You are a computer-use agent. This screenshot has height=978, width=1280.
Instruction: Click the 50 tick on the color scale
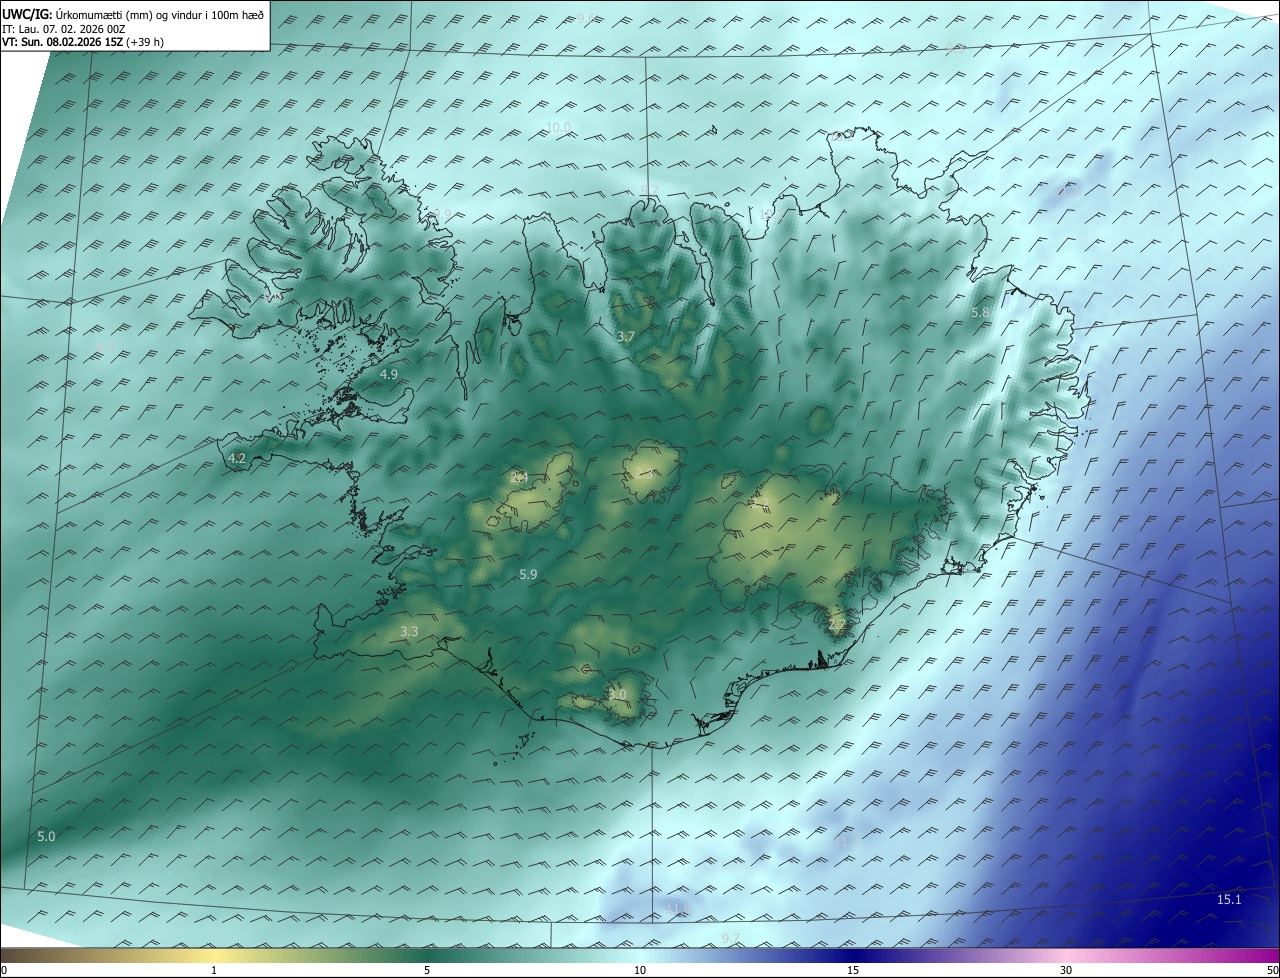(1272, 970)
